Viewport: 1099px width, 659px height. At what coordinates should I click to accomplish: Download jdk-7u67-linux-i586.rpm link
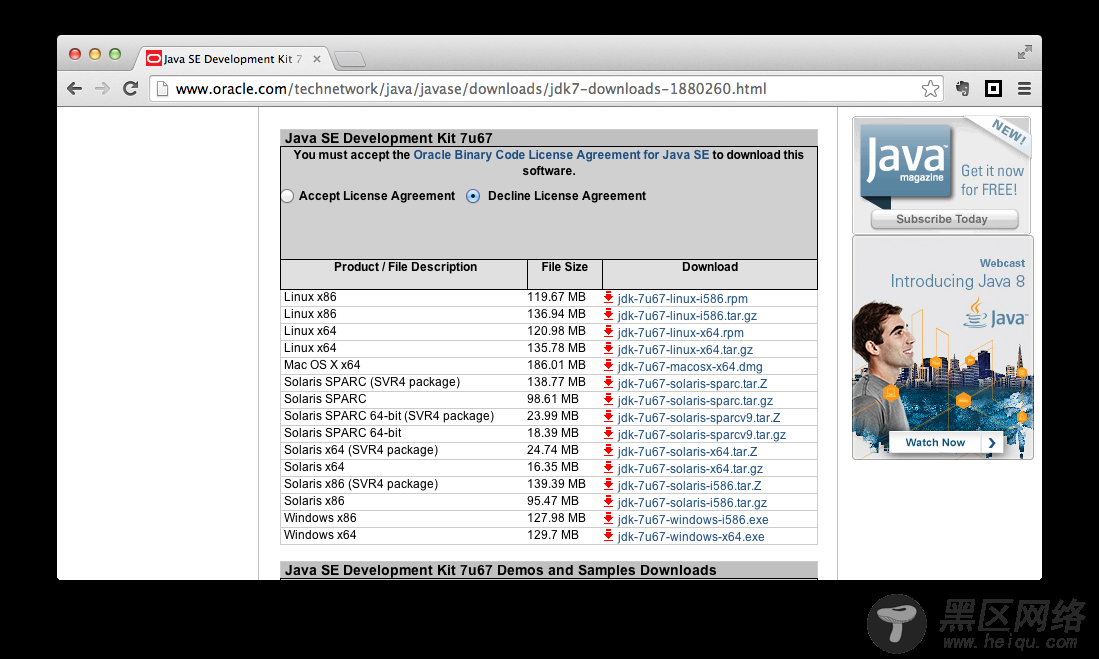coord(683,299)
